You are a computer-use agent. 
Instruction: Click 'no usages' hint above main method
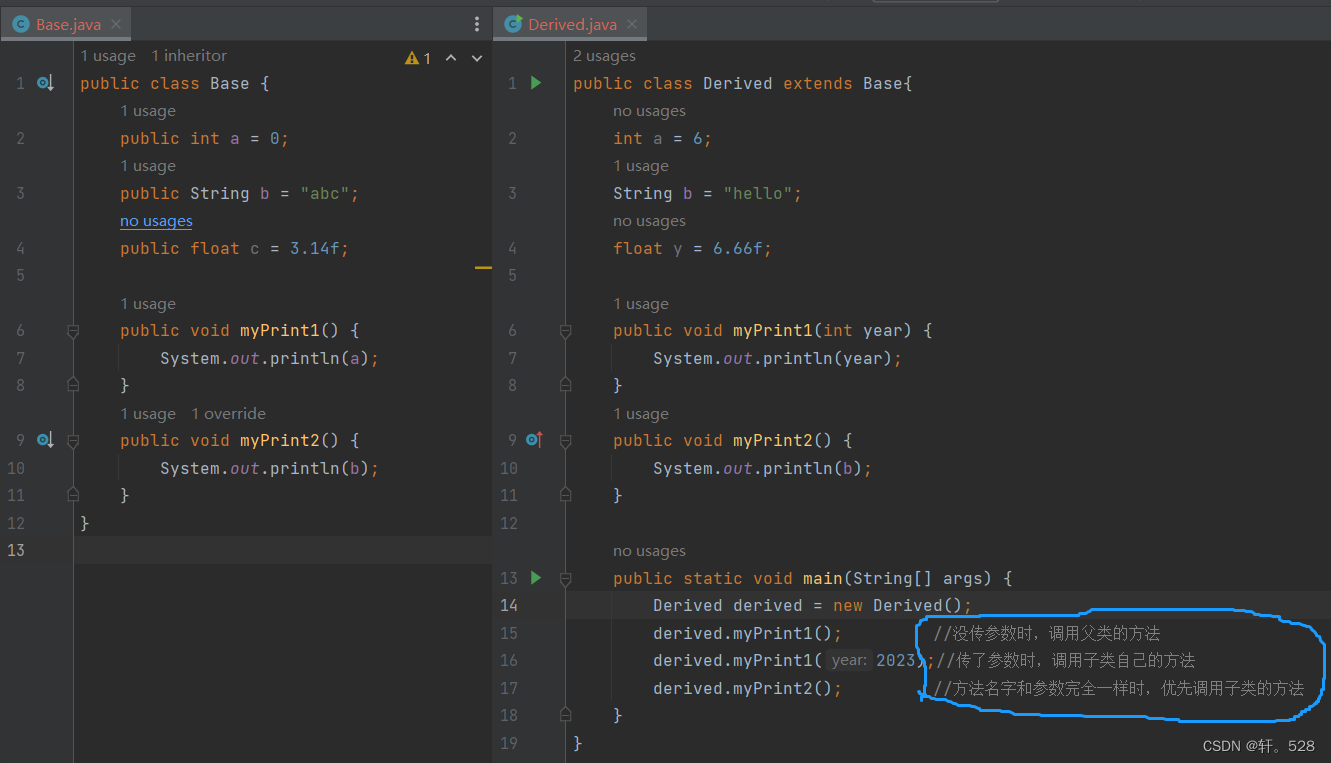point(649,551)
